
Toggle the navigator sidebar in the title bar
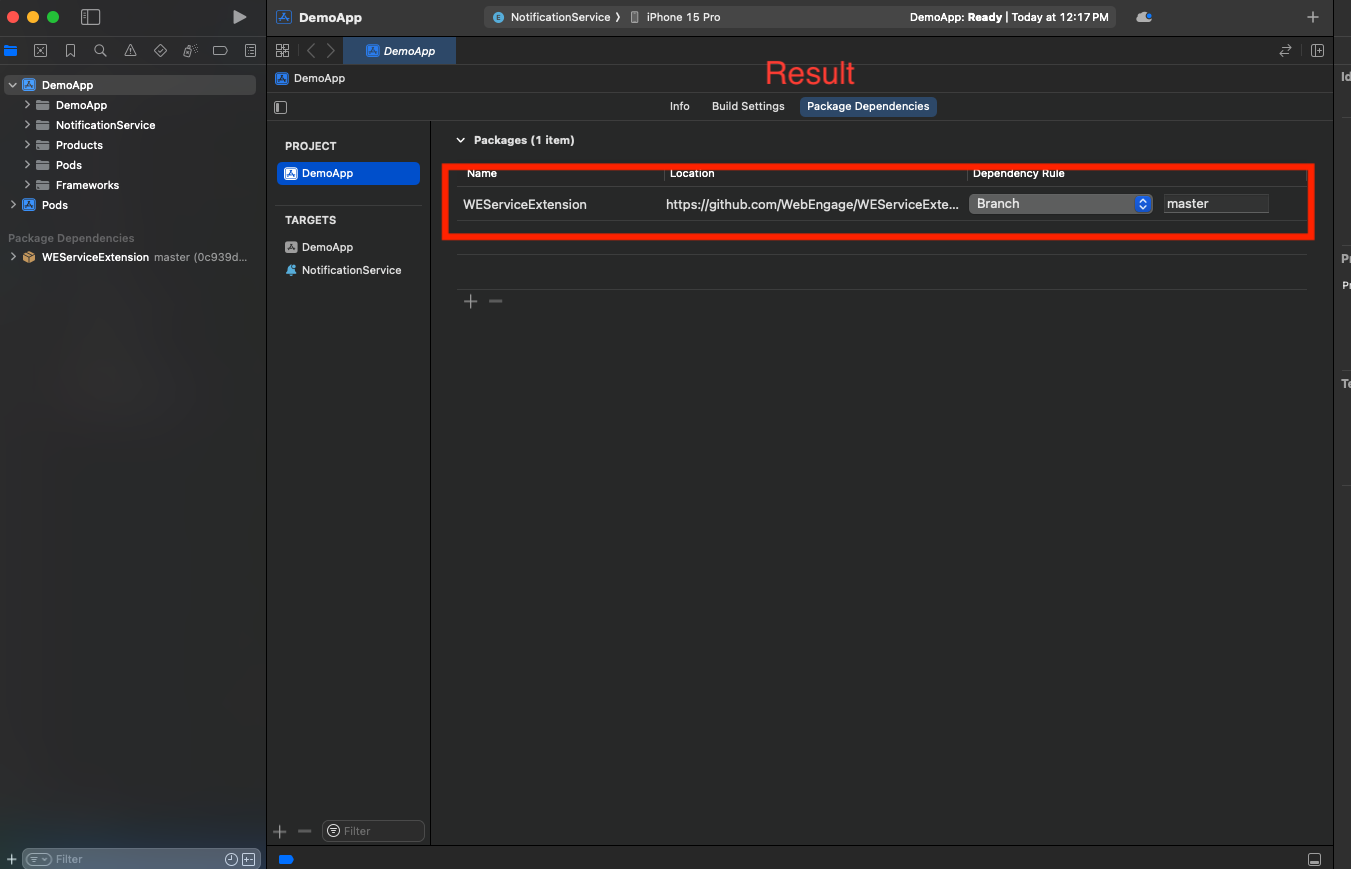click(x=91, y=17)
